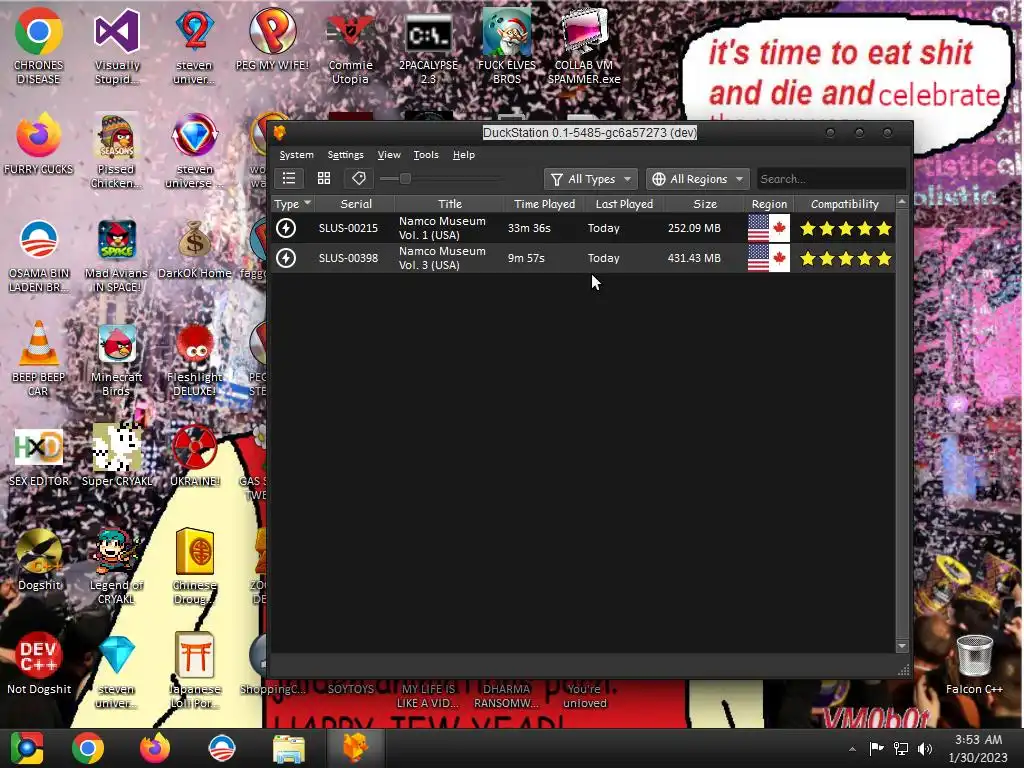Open the Legend of CRYAKL desktop icon

click(x=116, y=566)
